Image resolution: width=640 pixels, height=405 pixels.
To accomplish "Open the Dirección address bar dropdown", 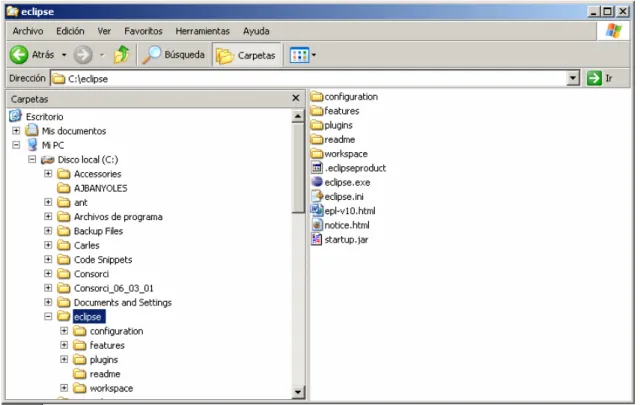I will (573, 78).
